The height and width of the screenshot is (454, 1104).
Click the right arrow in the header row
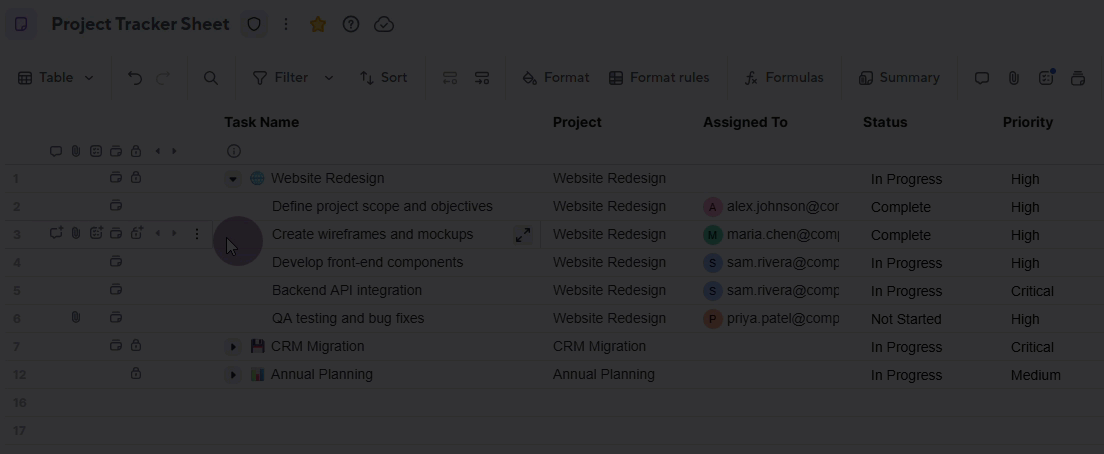tap(175, 151)
